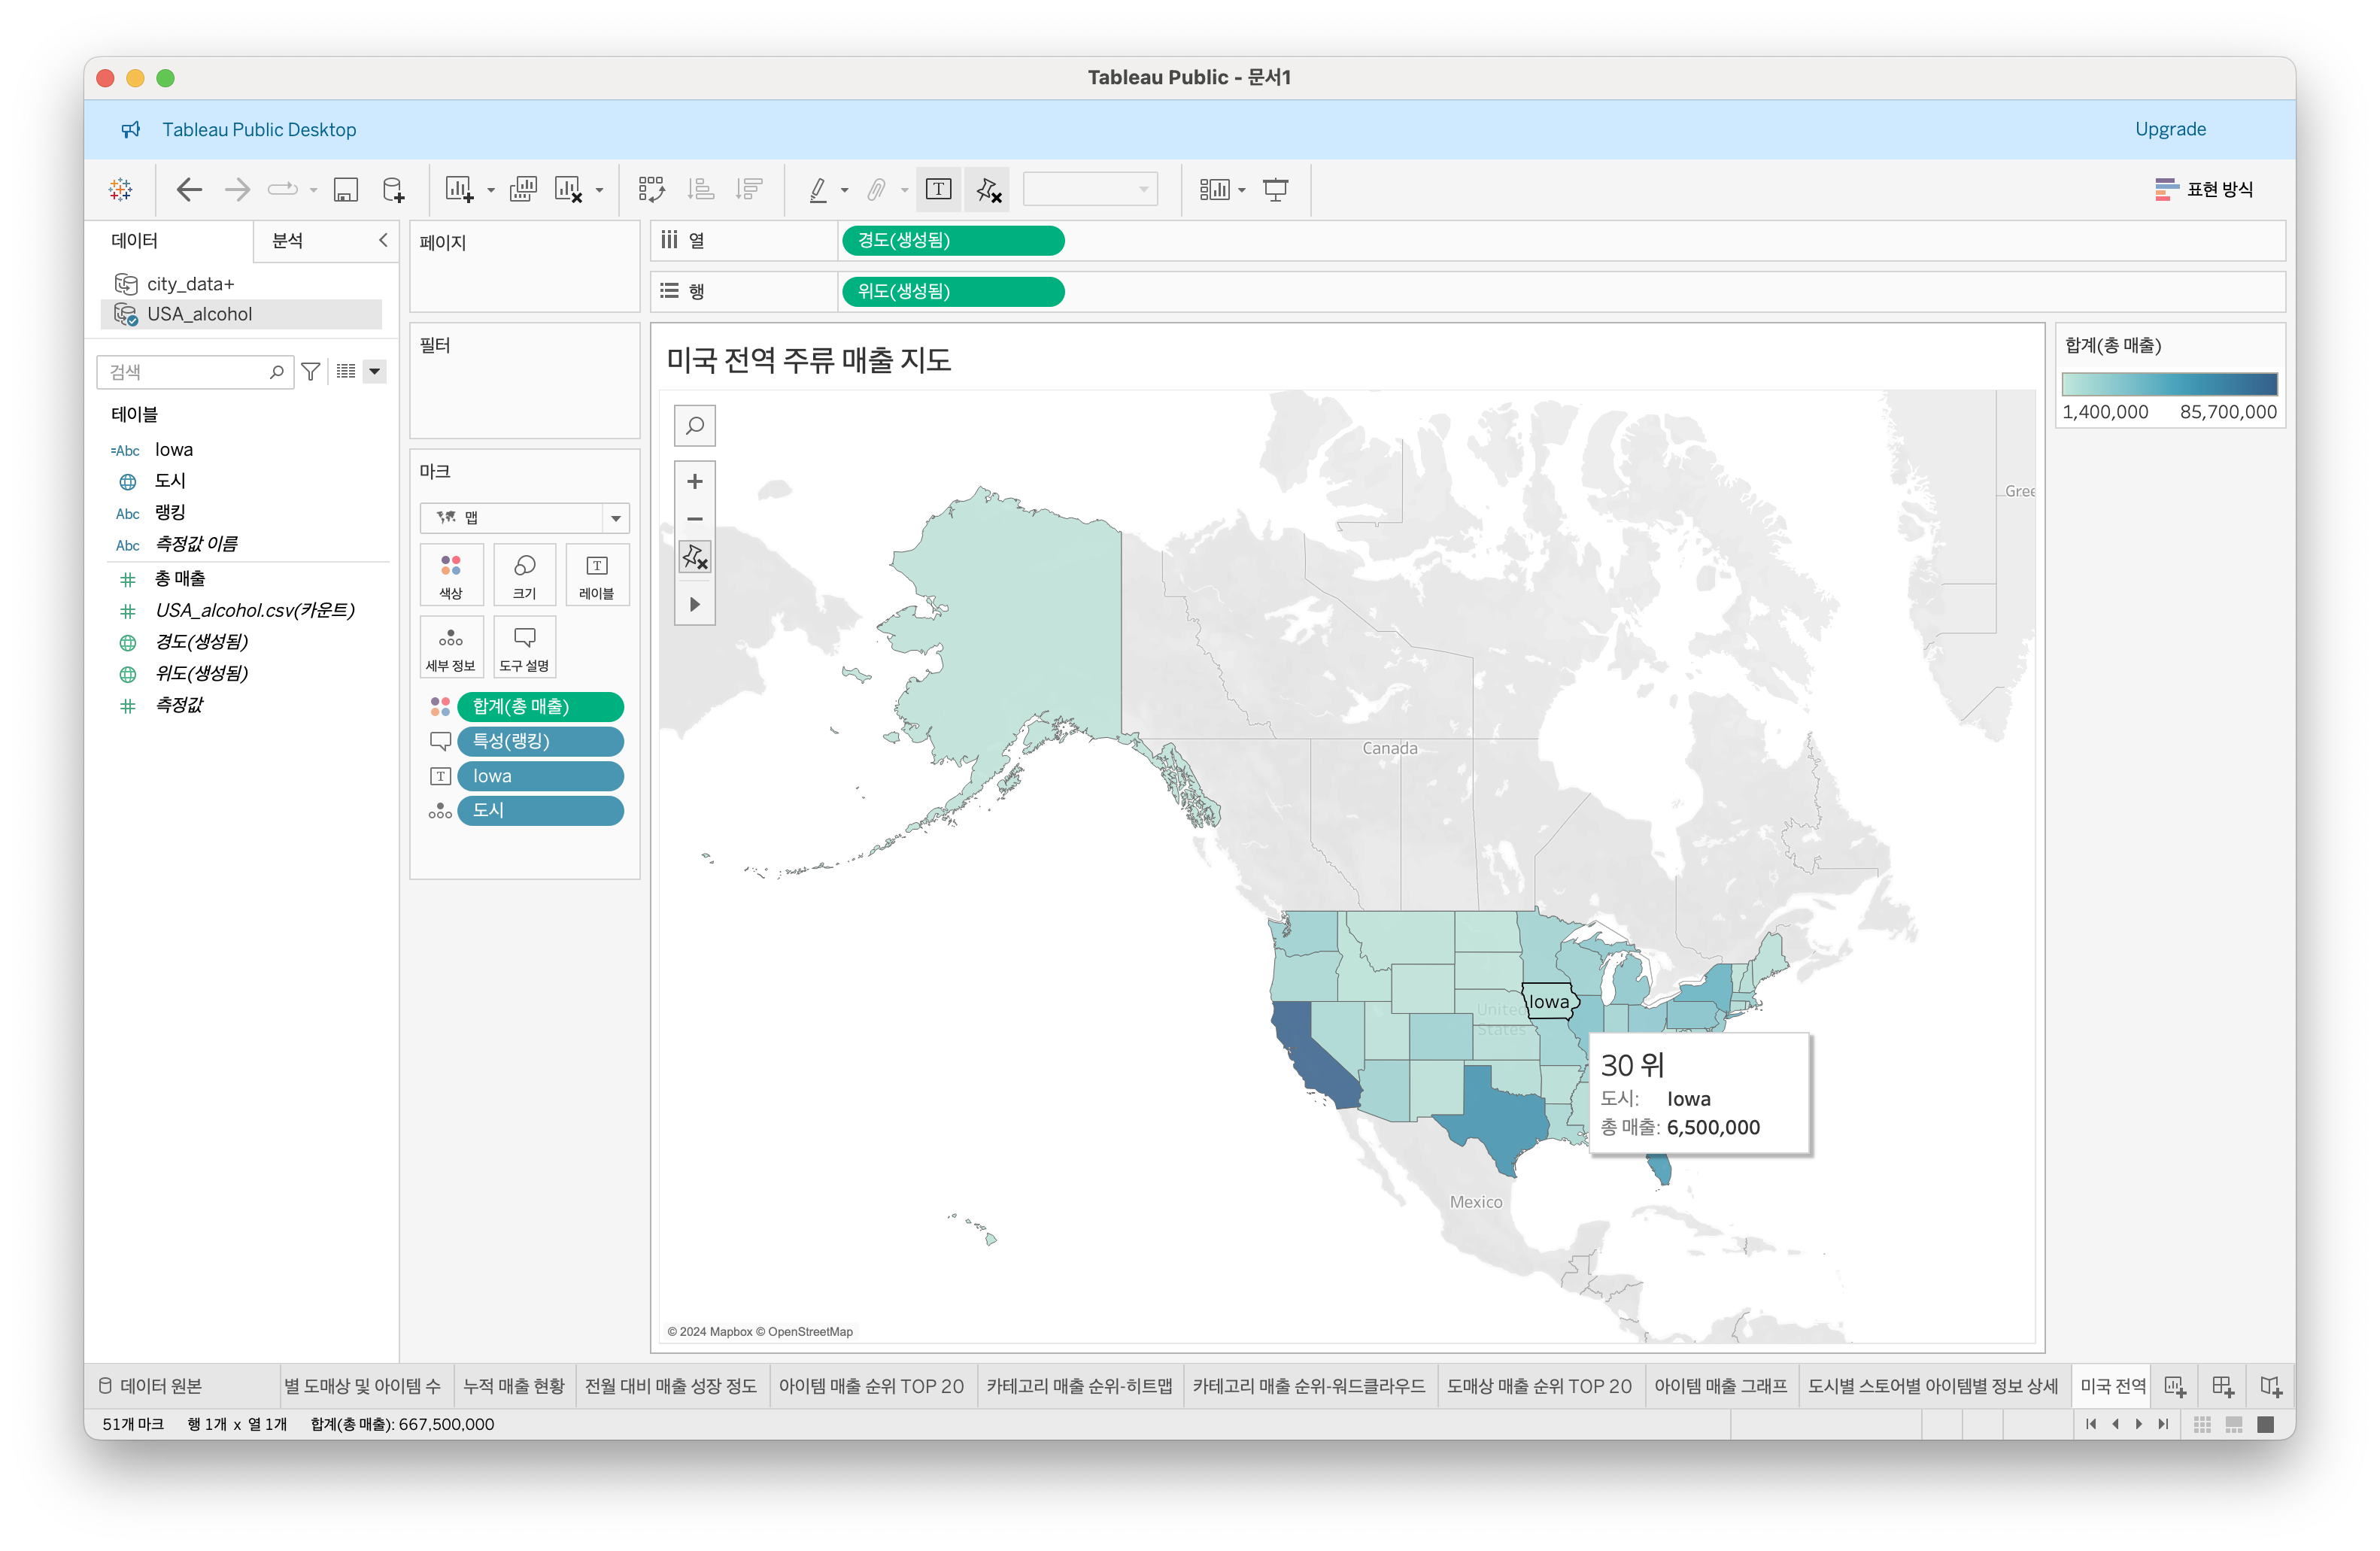
Task: Toggle the fix map pin in the toolbar
Action: (988, 190)
